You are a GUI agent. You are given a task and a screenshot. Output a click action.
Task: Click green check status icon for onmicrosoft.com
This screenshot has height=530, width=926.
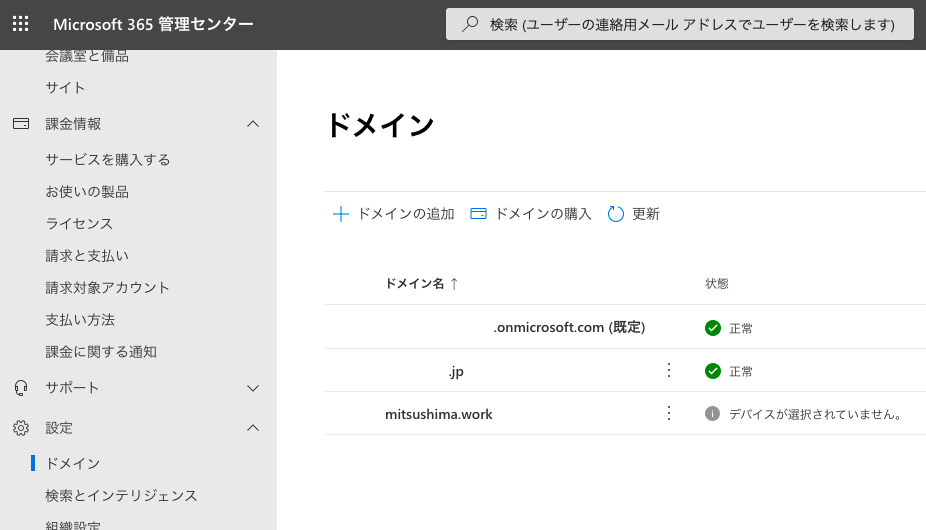coord(713,328)
